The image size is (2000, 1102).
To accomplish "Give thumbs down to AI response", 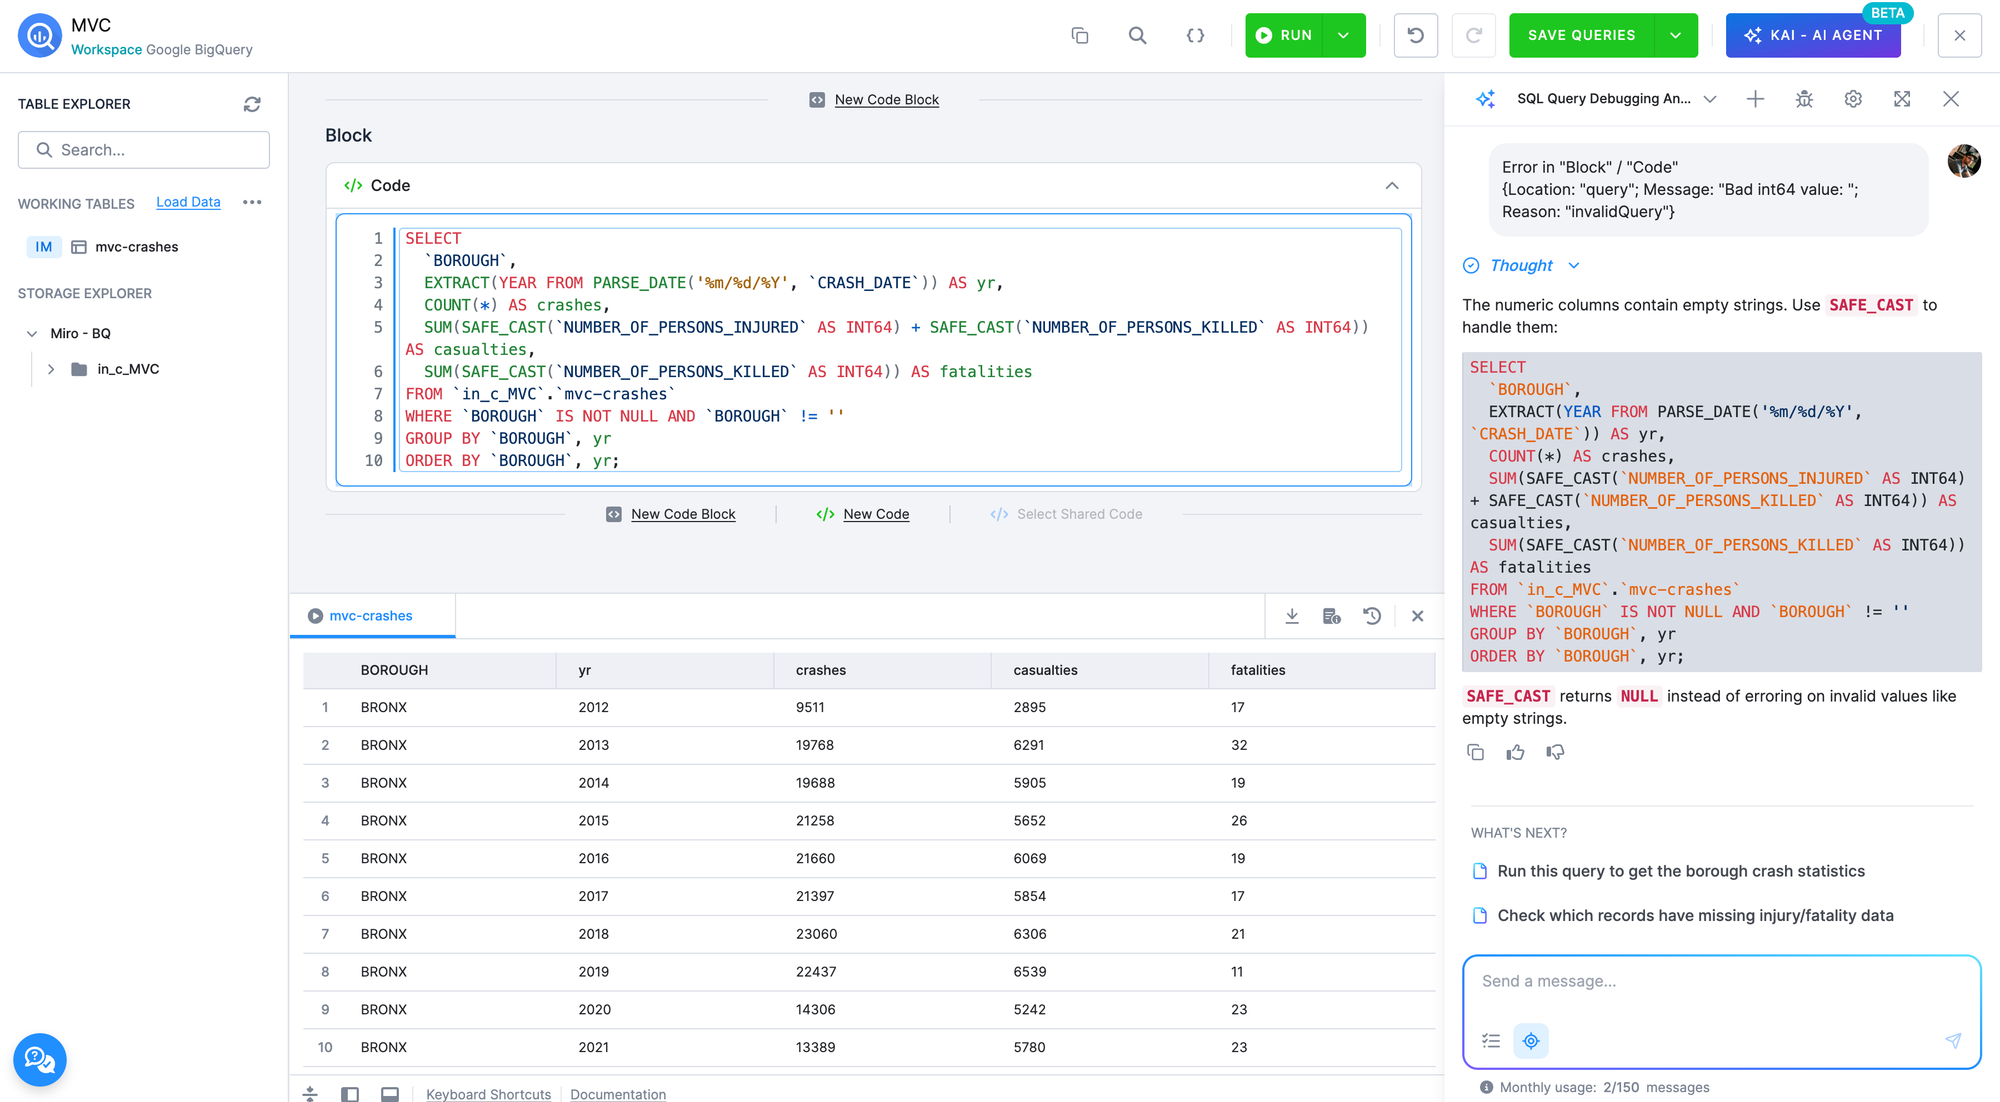I will [x=1555, y=752].
